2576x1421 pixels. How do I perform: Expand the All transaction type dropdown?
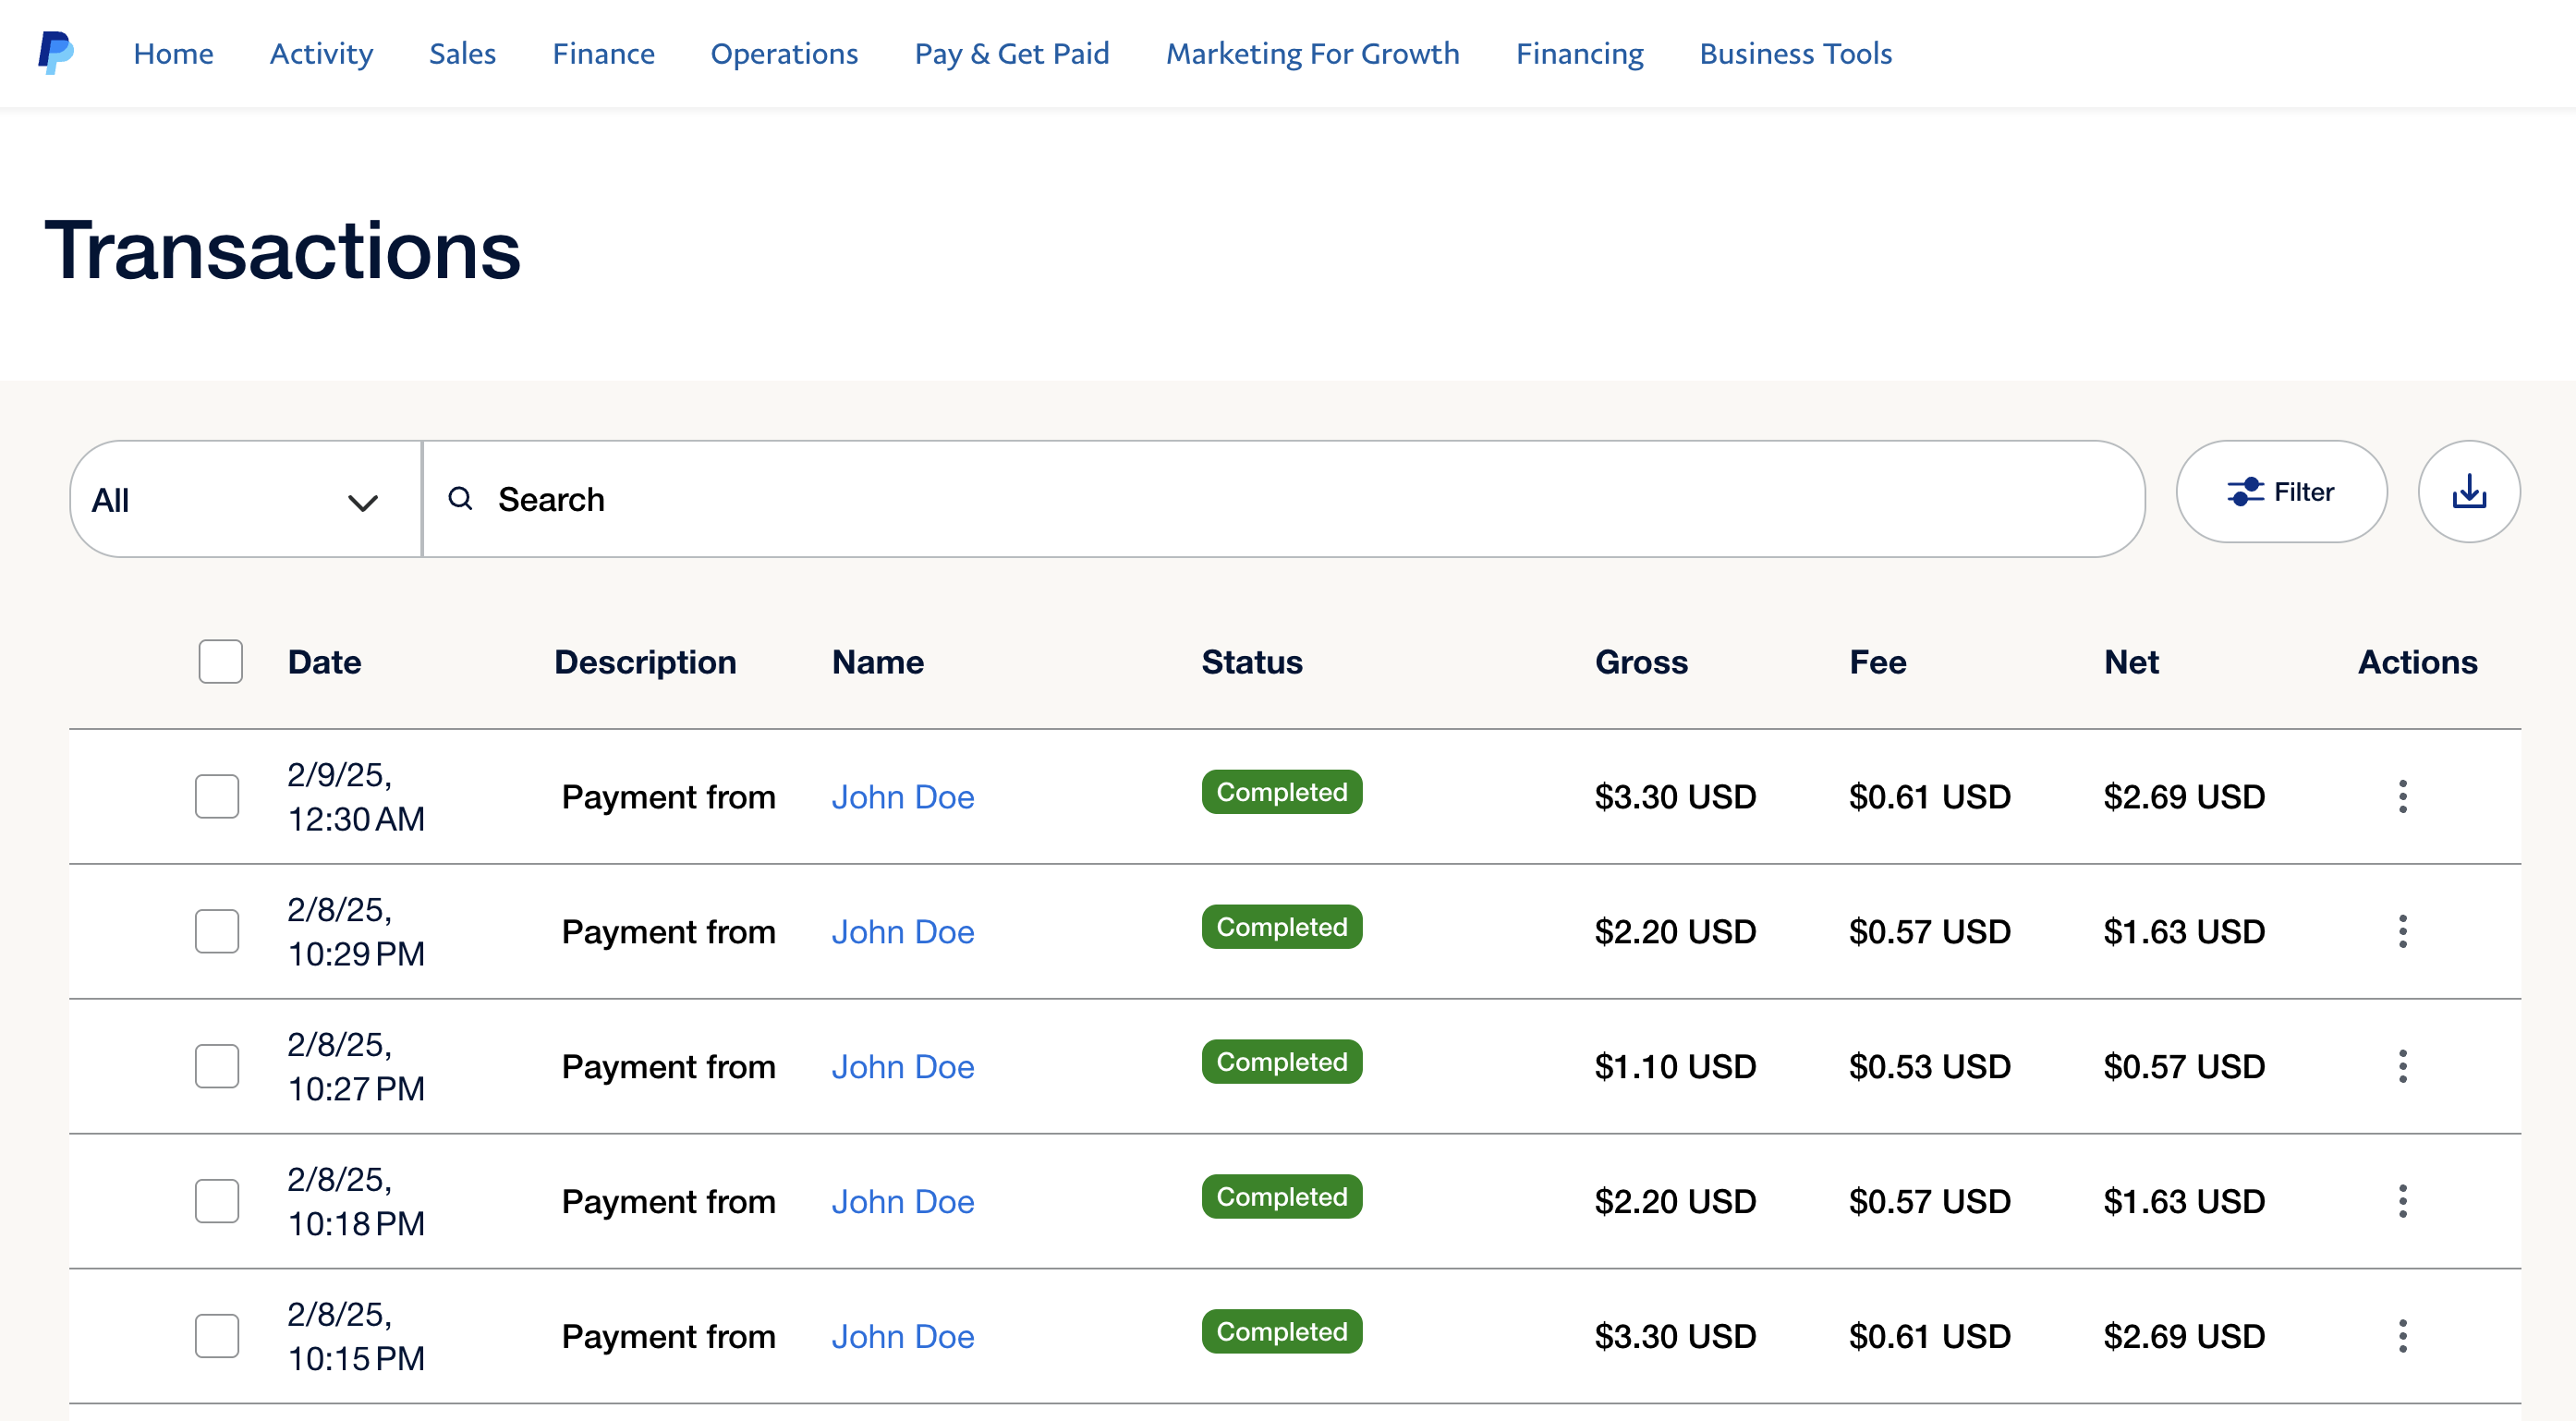point(245,500)
